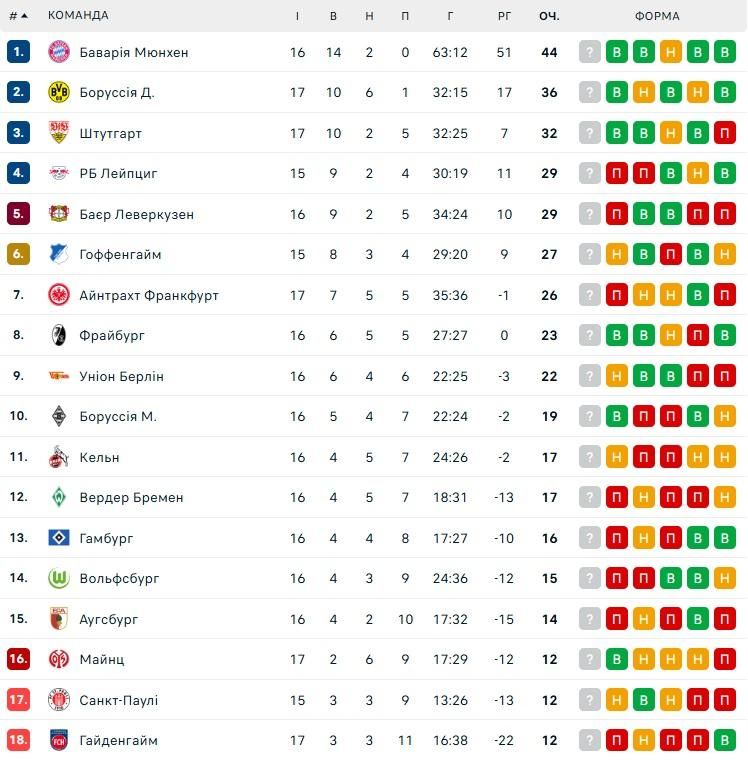Click the Hamburg club crest icon

[59, 538]
